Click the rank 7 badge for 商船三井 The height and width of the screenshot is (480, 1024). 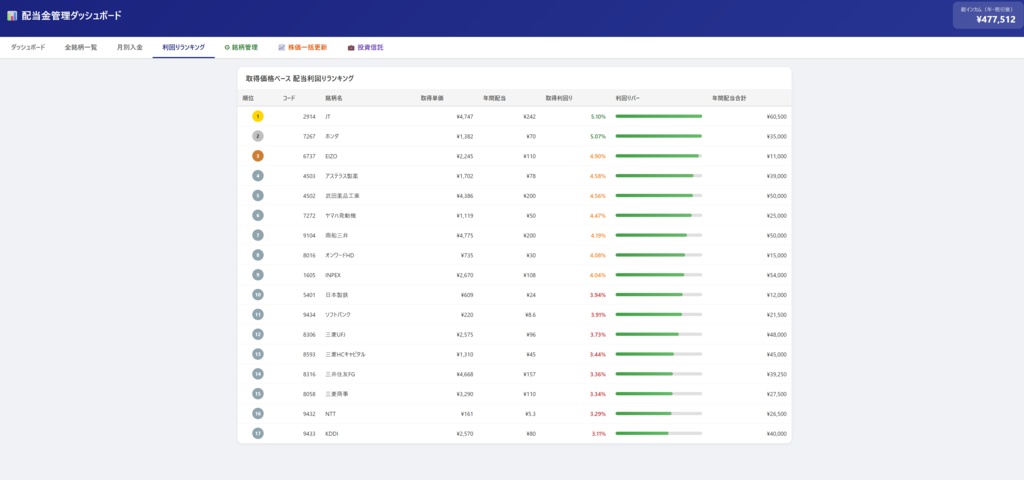click(258, 235)
